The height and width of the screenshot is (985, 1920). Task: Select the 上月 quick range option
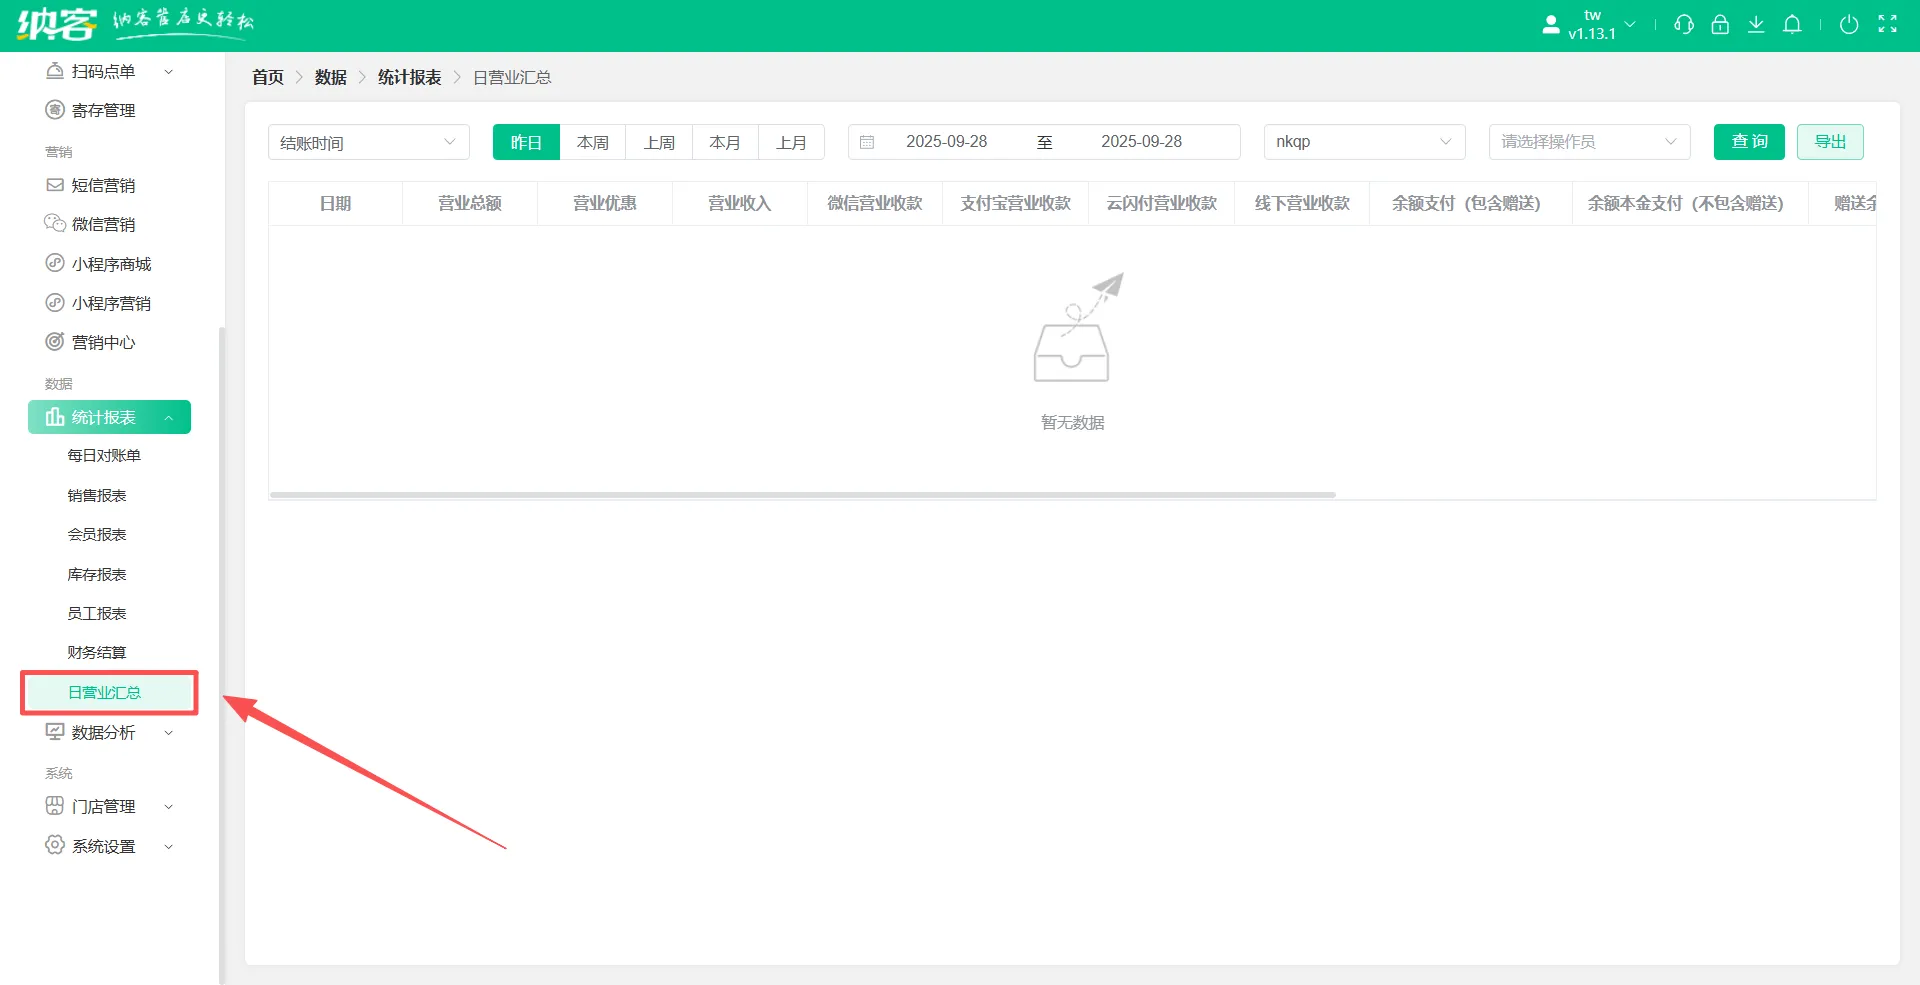(791, 142)
